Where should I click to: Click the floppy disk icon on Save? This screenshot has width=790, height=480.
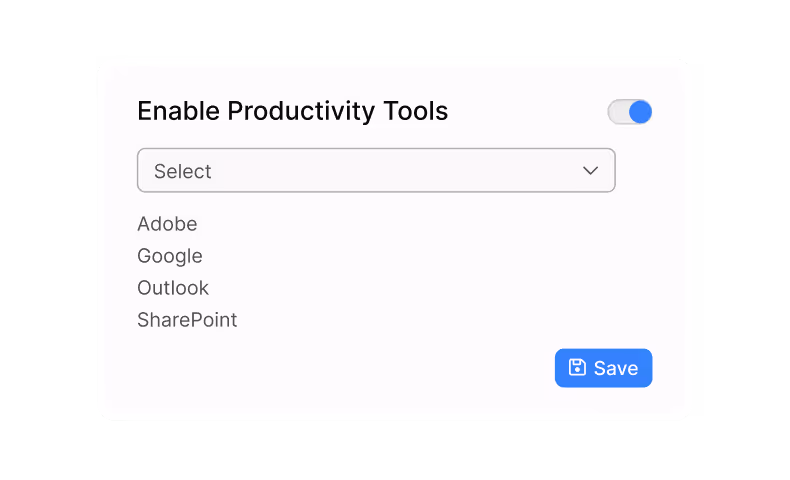577,367
